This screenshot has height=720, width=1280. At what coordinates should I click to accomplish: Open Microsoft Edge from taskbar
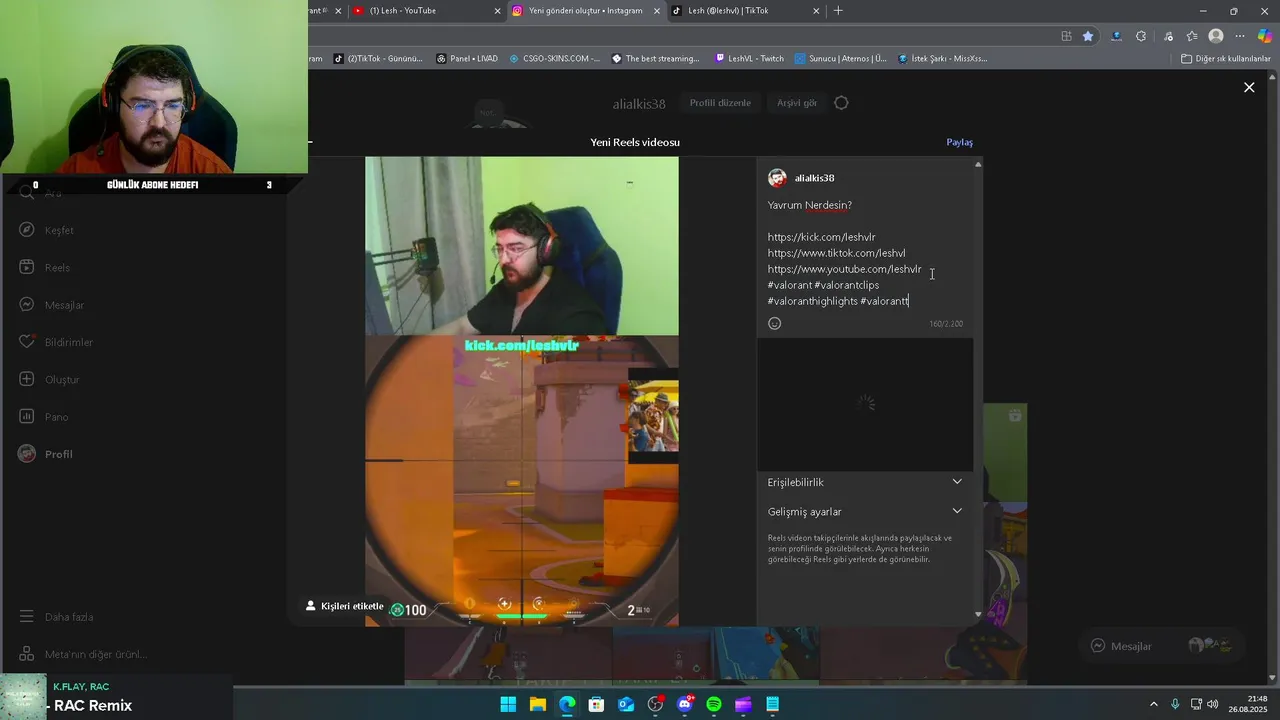(567, 704)
